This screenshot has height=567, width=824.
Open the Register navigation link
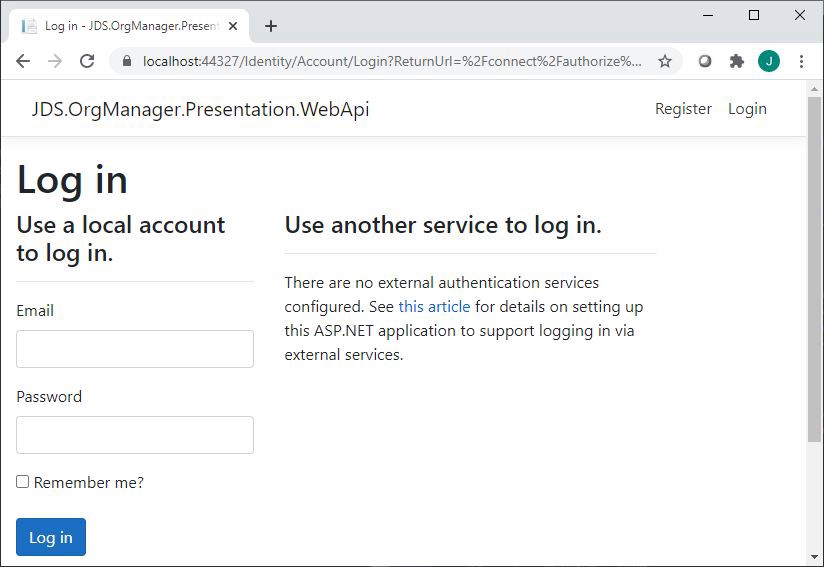(683, 109)
